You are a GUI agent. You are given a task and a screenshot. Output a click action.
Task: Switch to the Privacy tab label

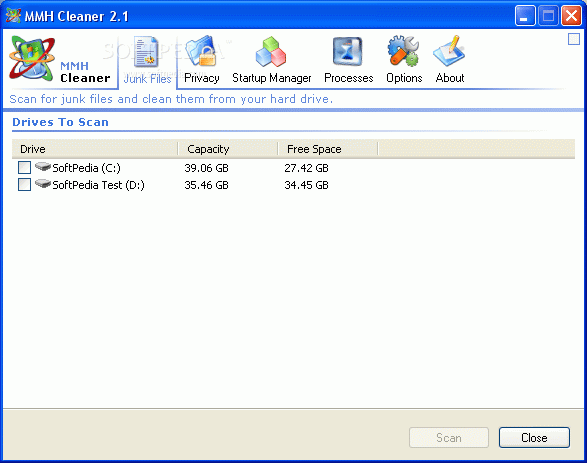point(202,78)
